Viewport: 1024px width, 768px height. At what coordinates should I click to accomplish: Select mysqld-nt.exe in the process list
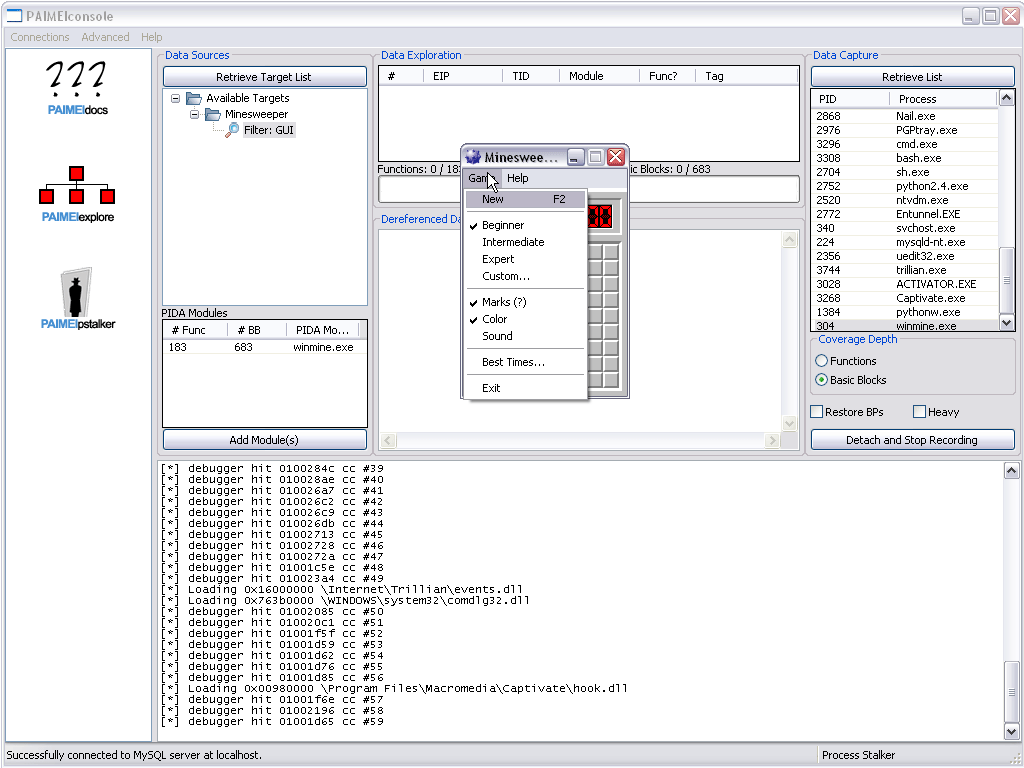pyautogui.click(x=905, y=242)
